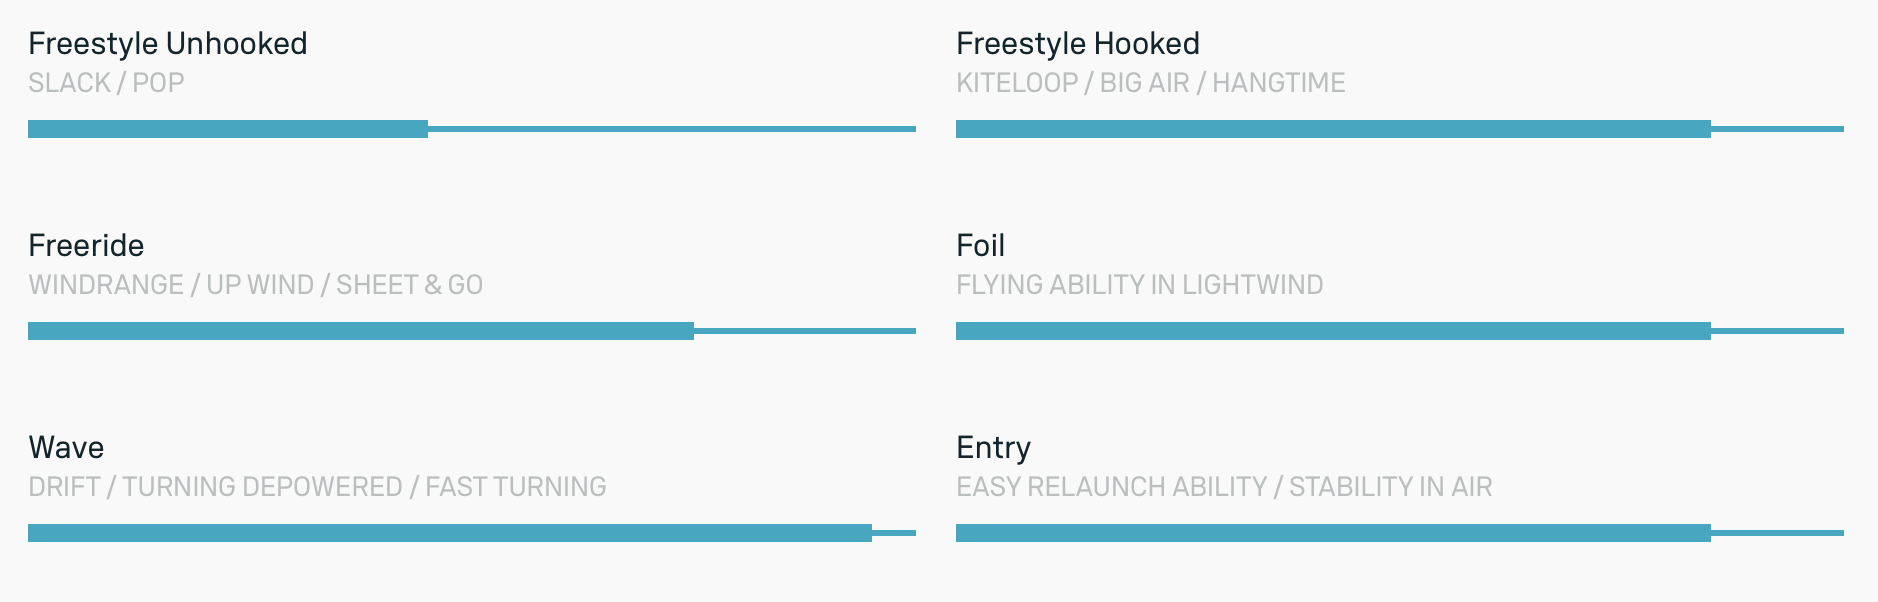This screenshot has width=1878, height=602.
Task: Click the thin unfilled end of Freeride bar
Action: pyautogui.click(x=805, y=331)
